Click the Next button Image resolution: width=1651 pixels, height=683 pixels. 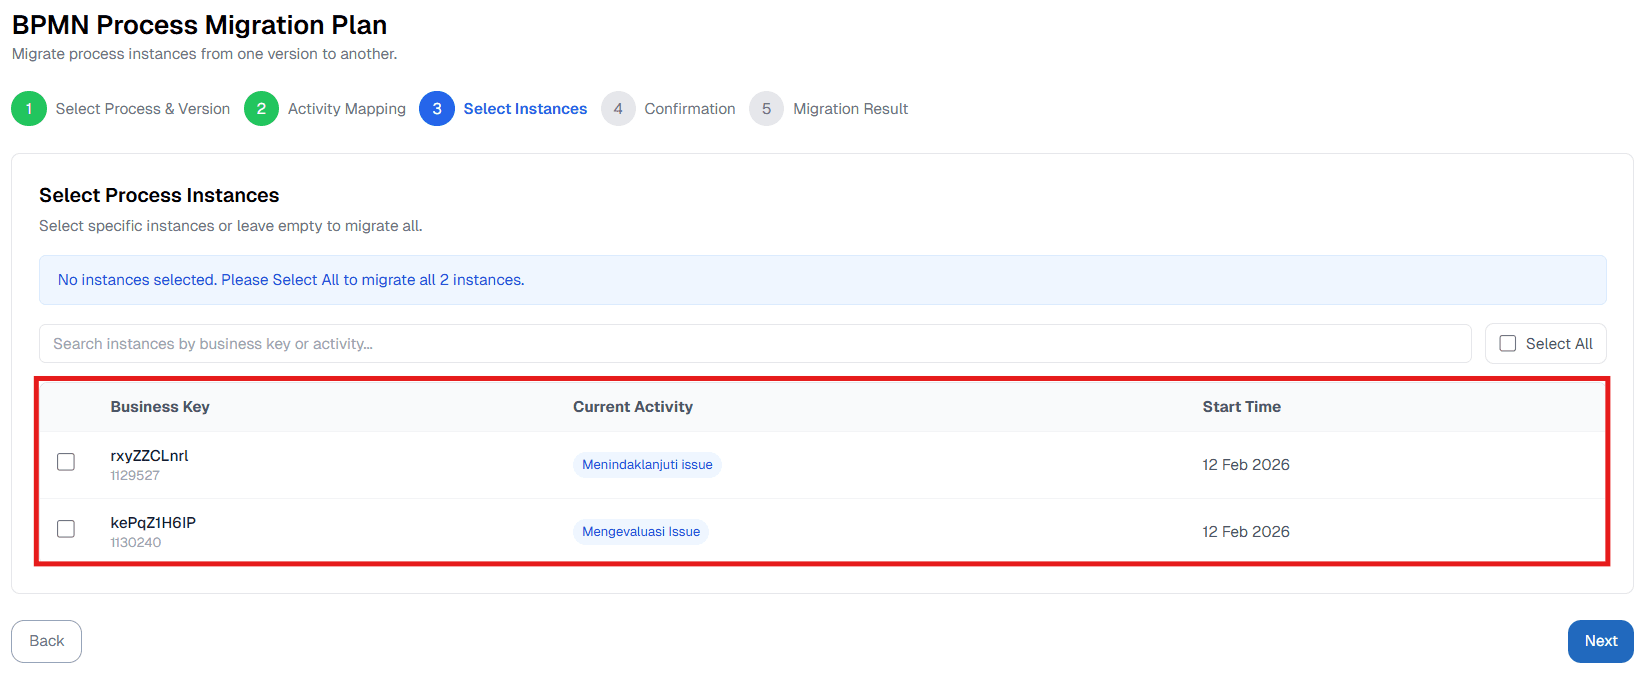pyautogui.click(x=1600, y=641)
